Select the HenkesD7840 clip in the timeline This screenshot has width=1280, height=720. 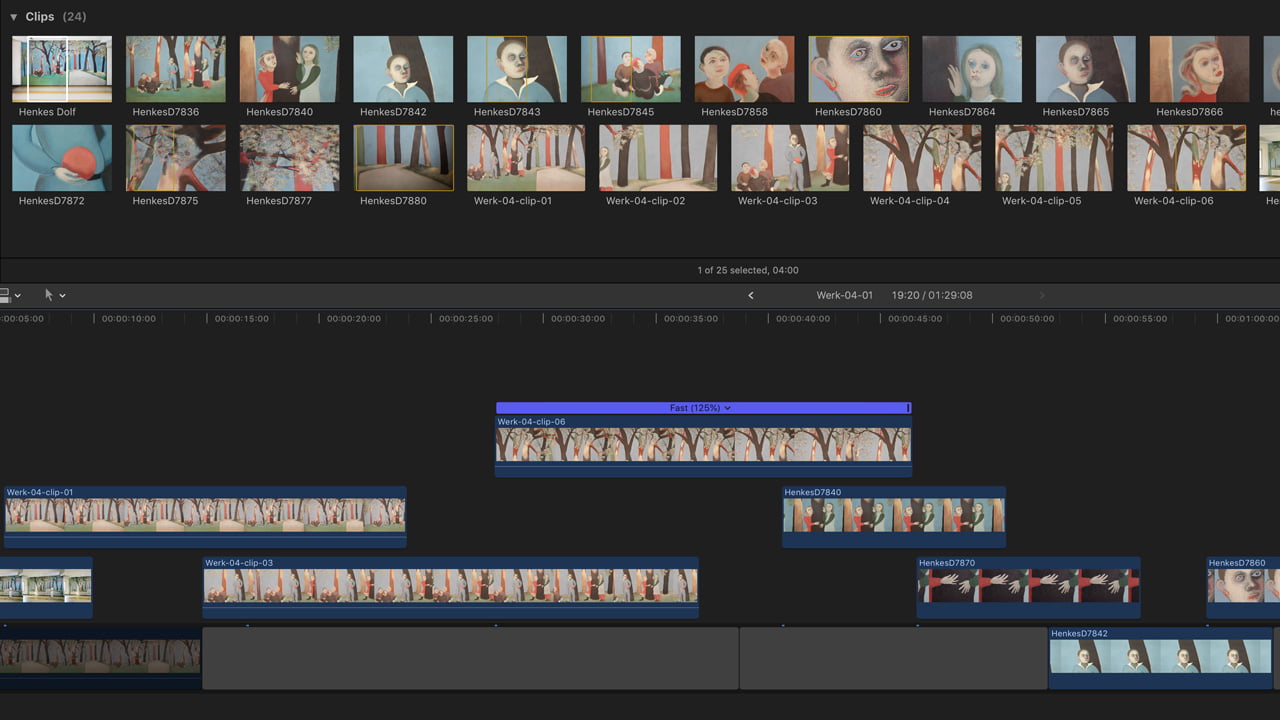tap(894, 516)
